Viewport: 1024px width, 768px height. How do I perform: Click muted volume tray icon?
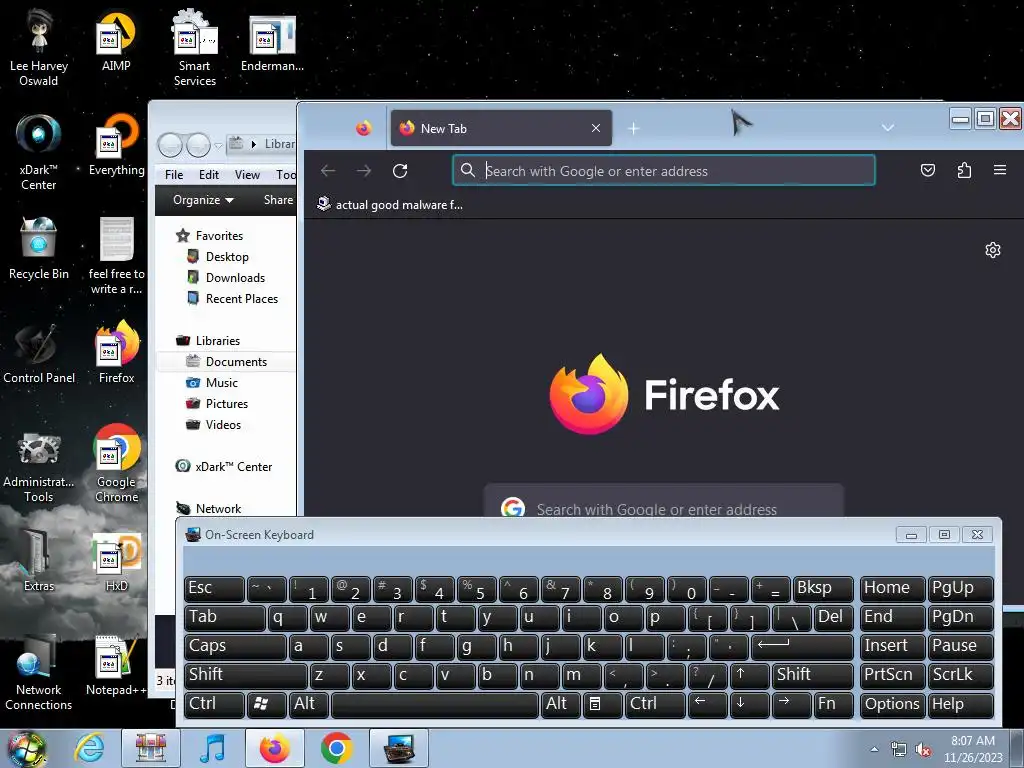tap(923, 750)
